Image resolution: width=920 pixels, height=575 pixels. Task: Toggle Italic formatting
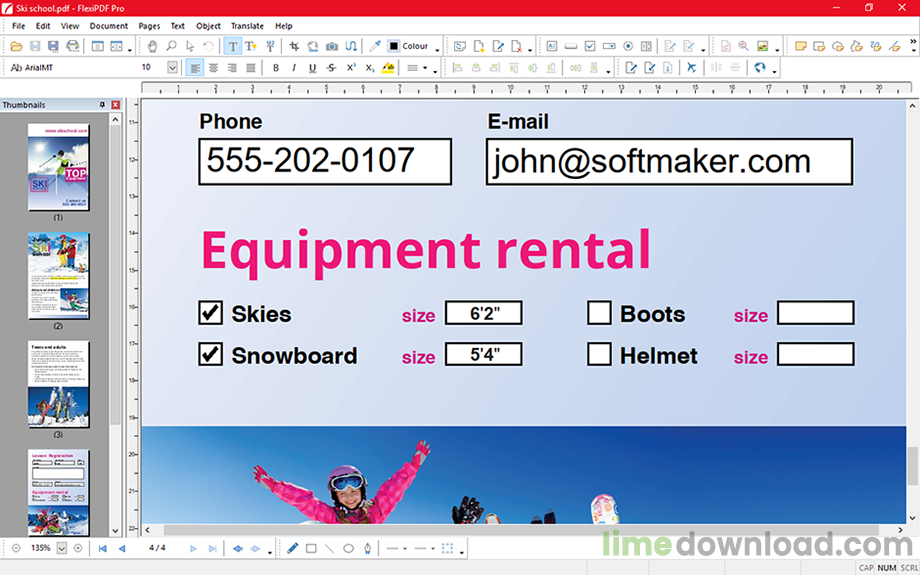point(294,67)
